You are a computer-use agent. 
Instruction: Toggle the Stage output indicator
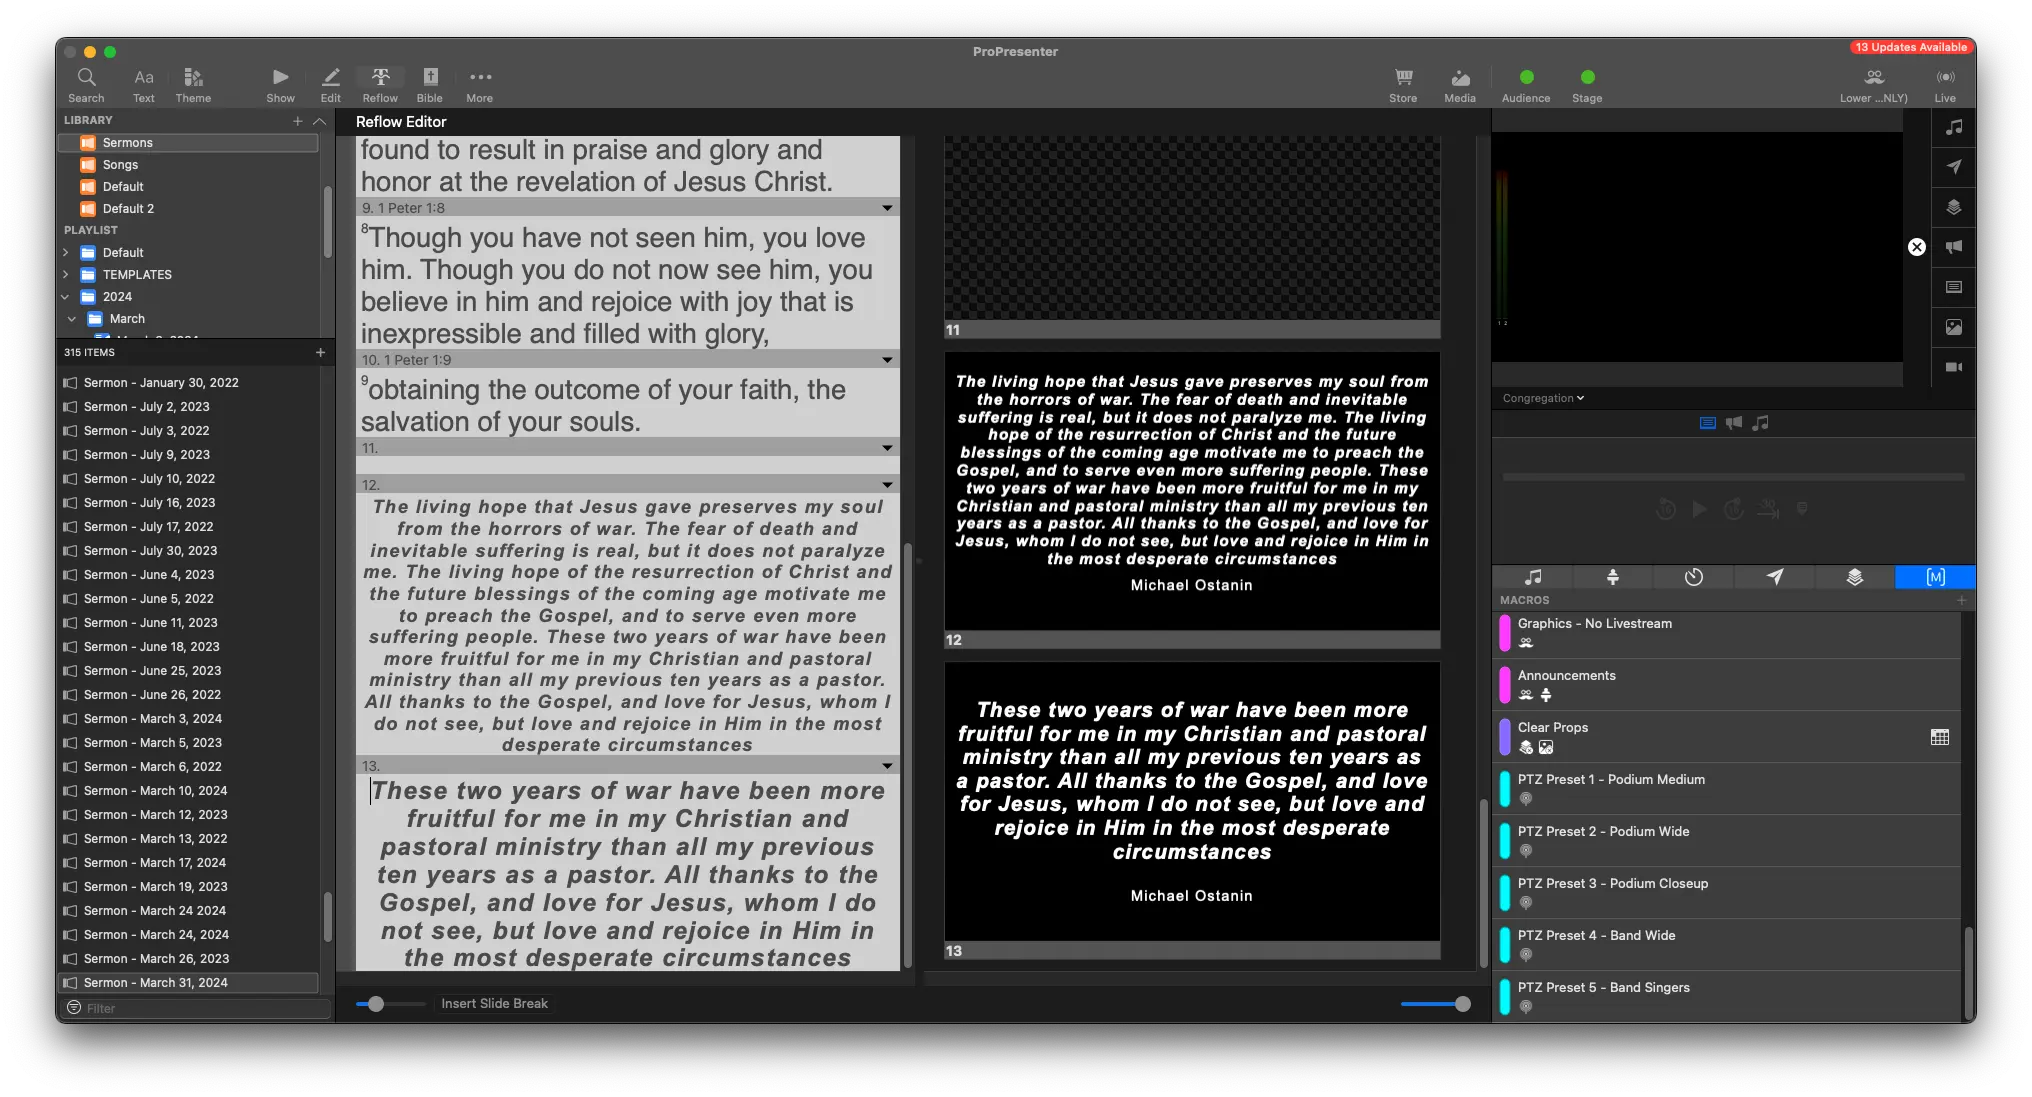1587,77
